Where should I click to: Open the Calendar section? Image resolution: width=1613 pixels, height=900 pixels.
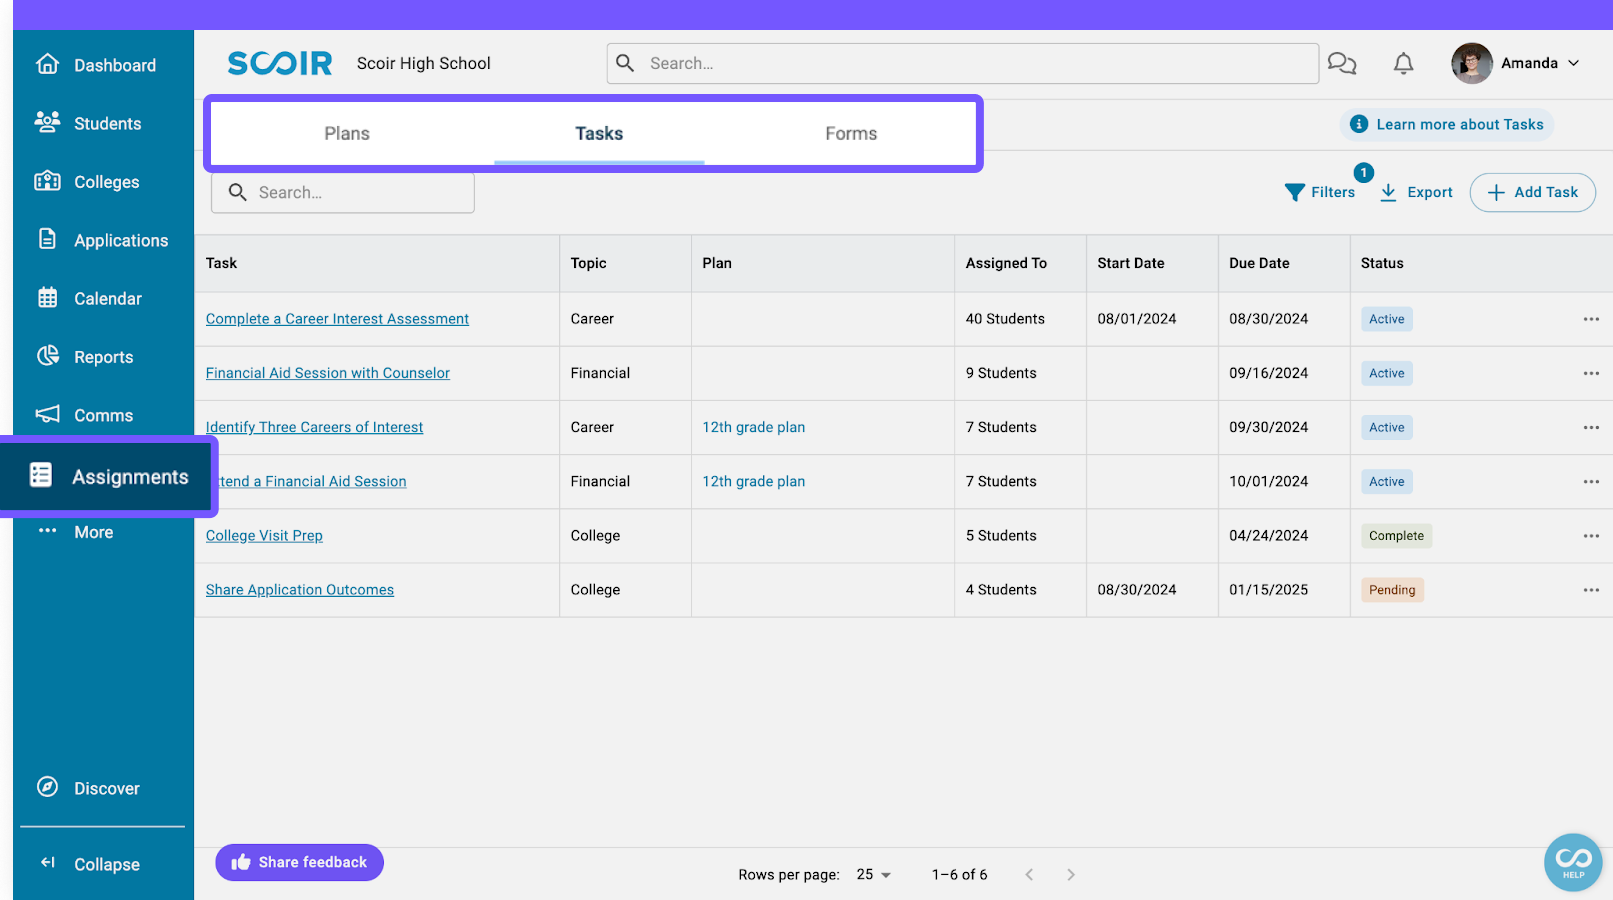(107, 298)
